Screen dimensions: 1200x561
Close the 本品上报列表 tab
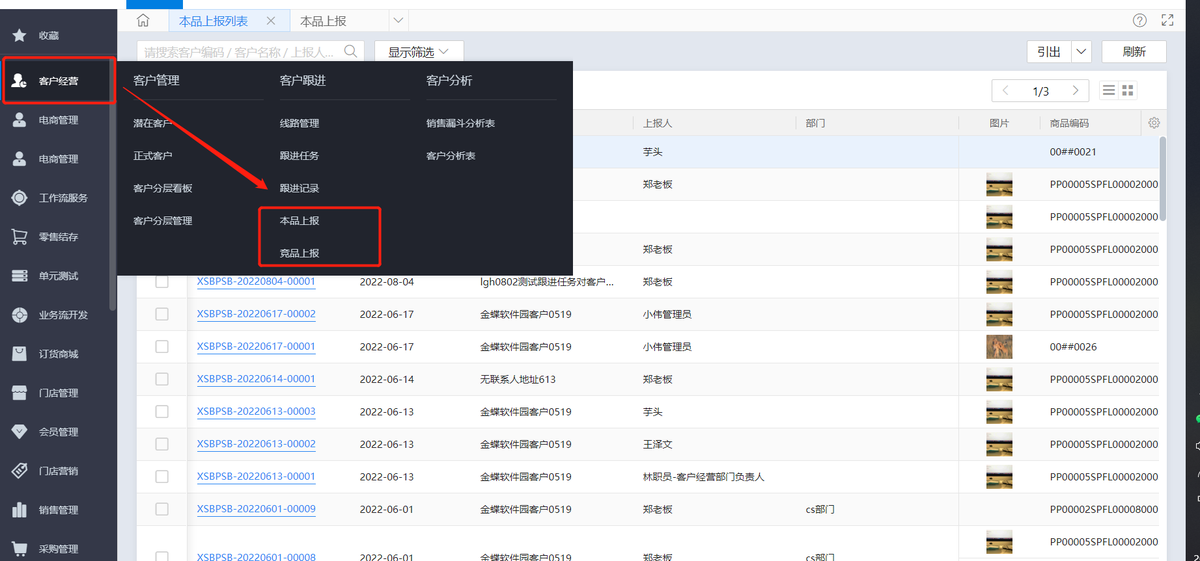click(272, 21)
